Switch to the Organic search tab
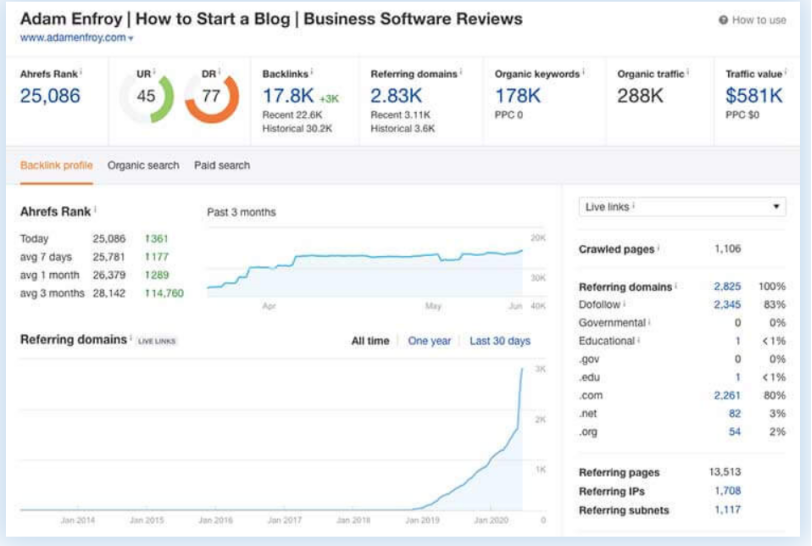The height and width of the screenshot is (546, 812). coord(143,165)
